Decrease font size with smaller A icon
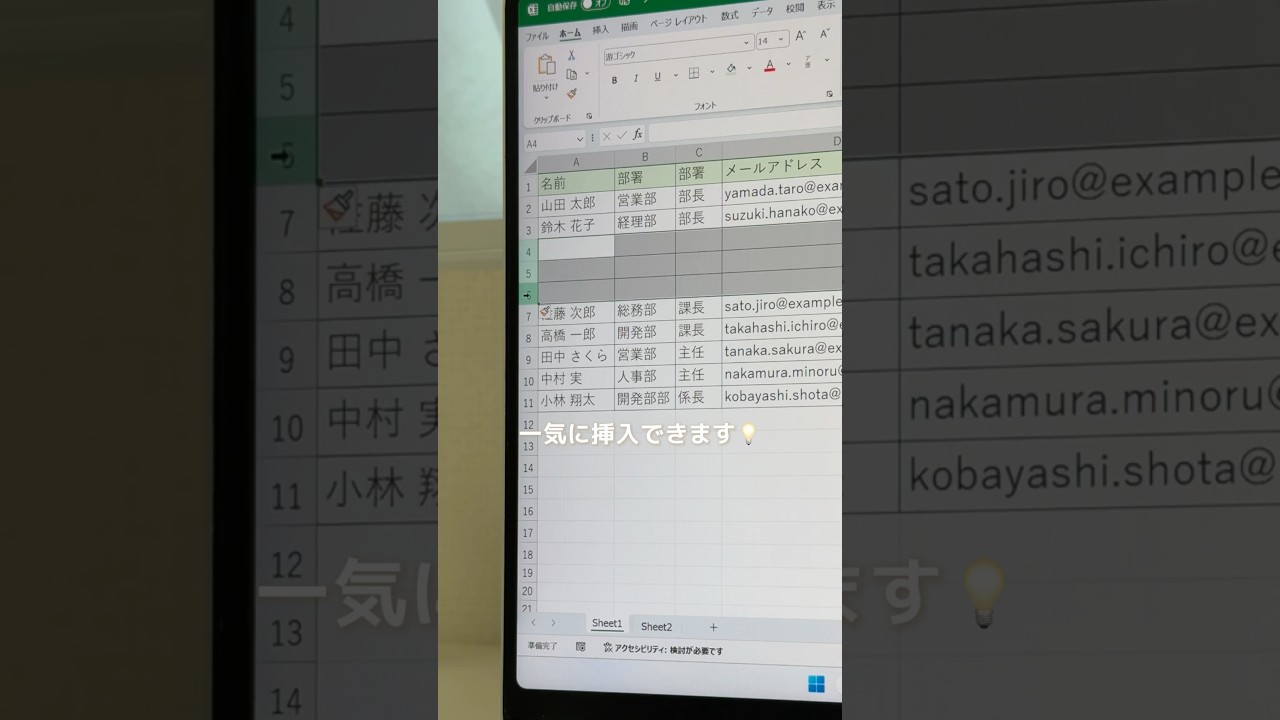Screen dimensions: 1280x720 coord(824,33)
